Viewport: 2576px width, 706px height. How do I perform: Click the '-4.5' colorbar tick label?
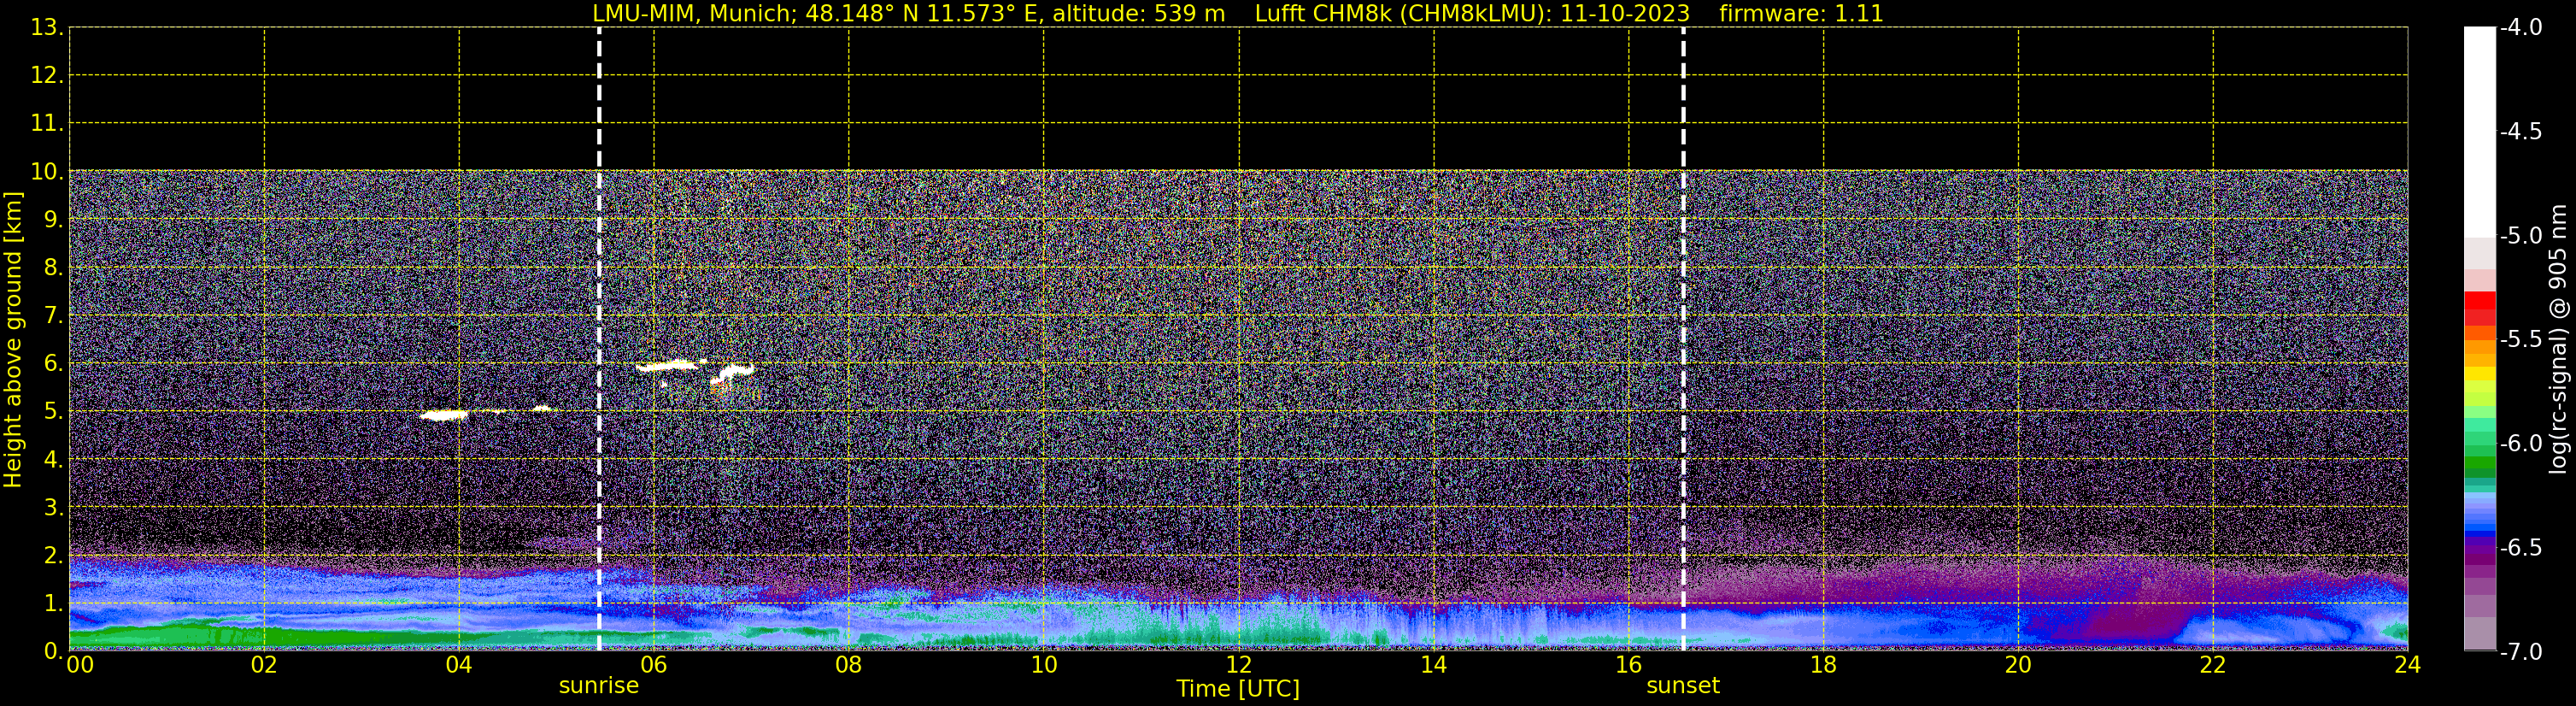click(2520, 131)
